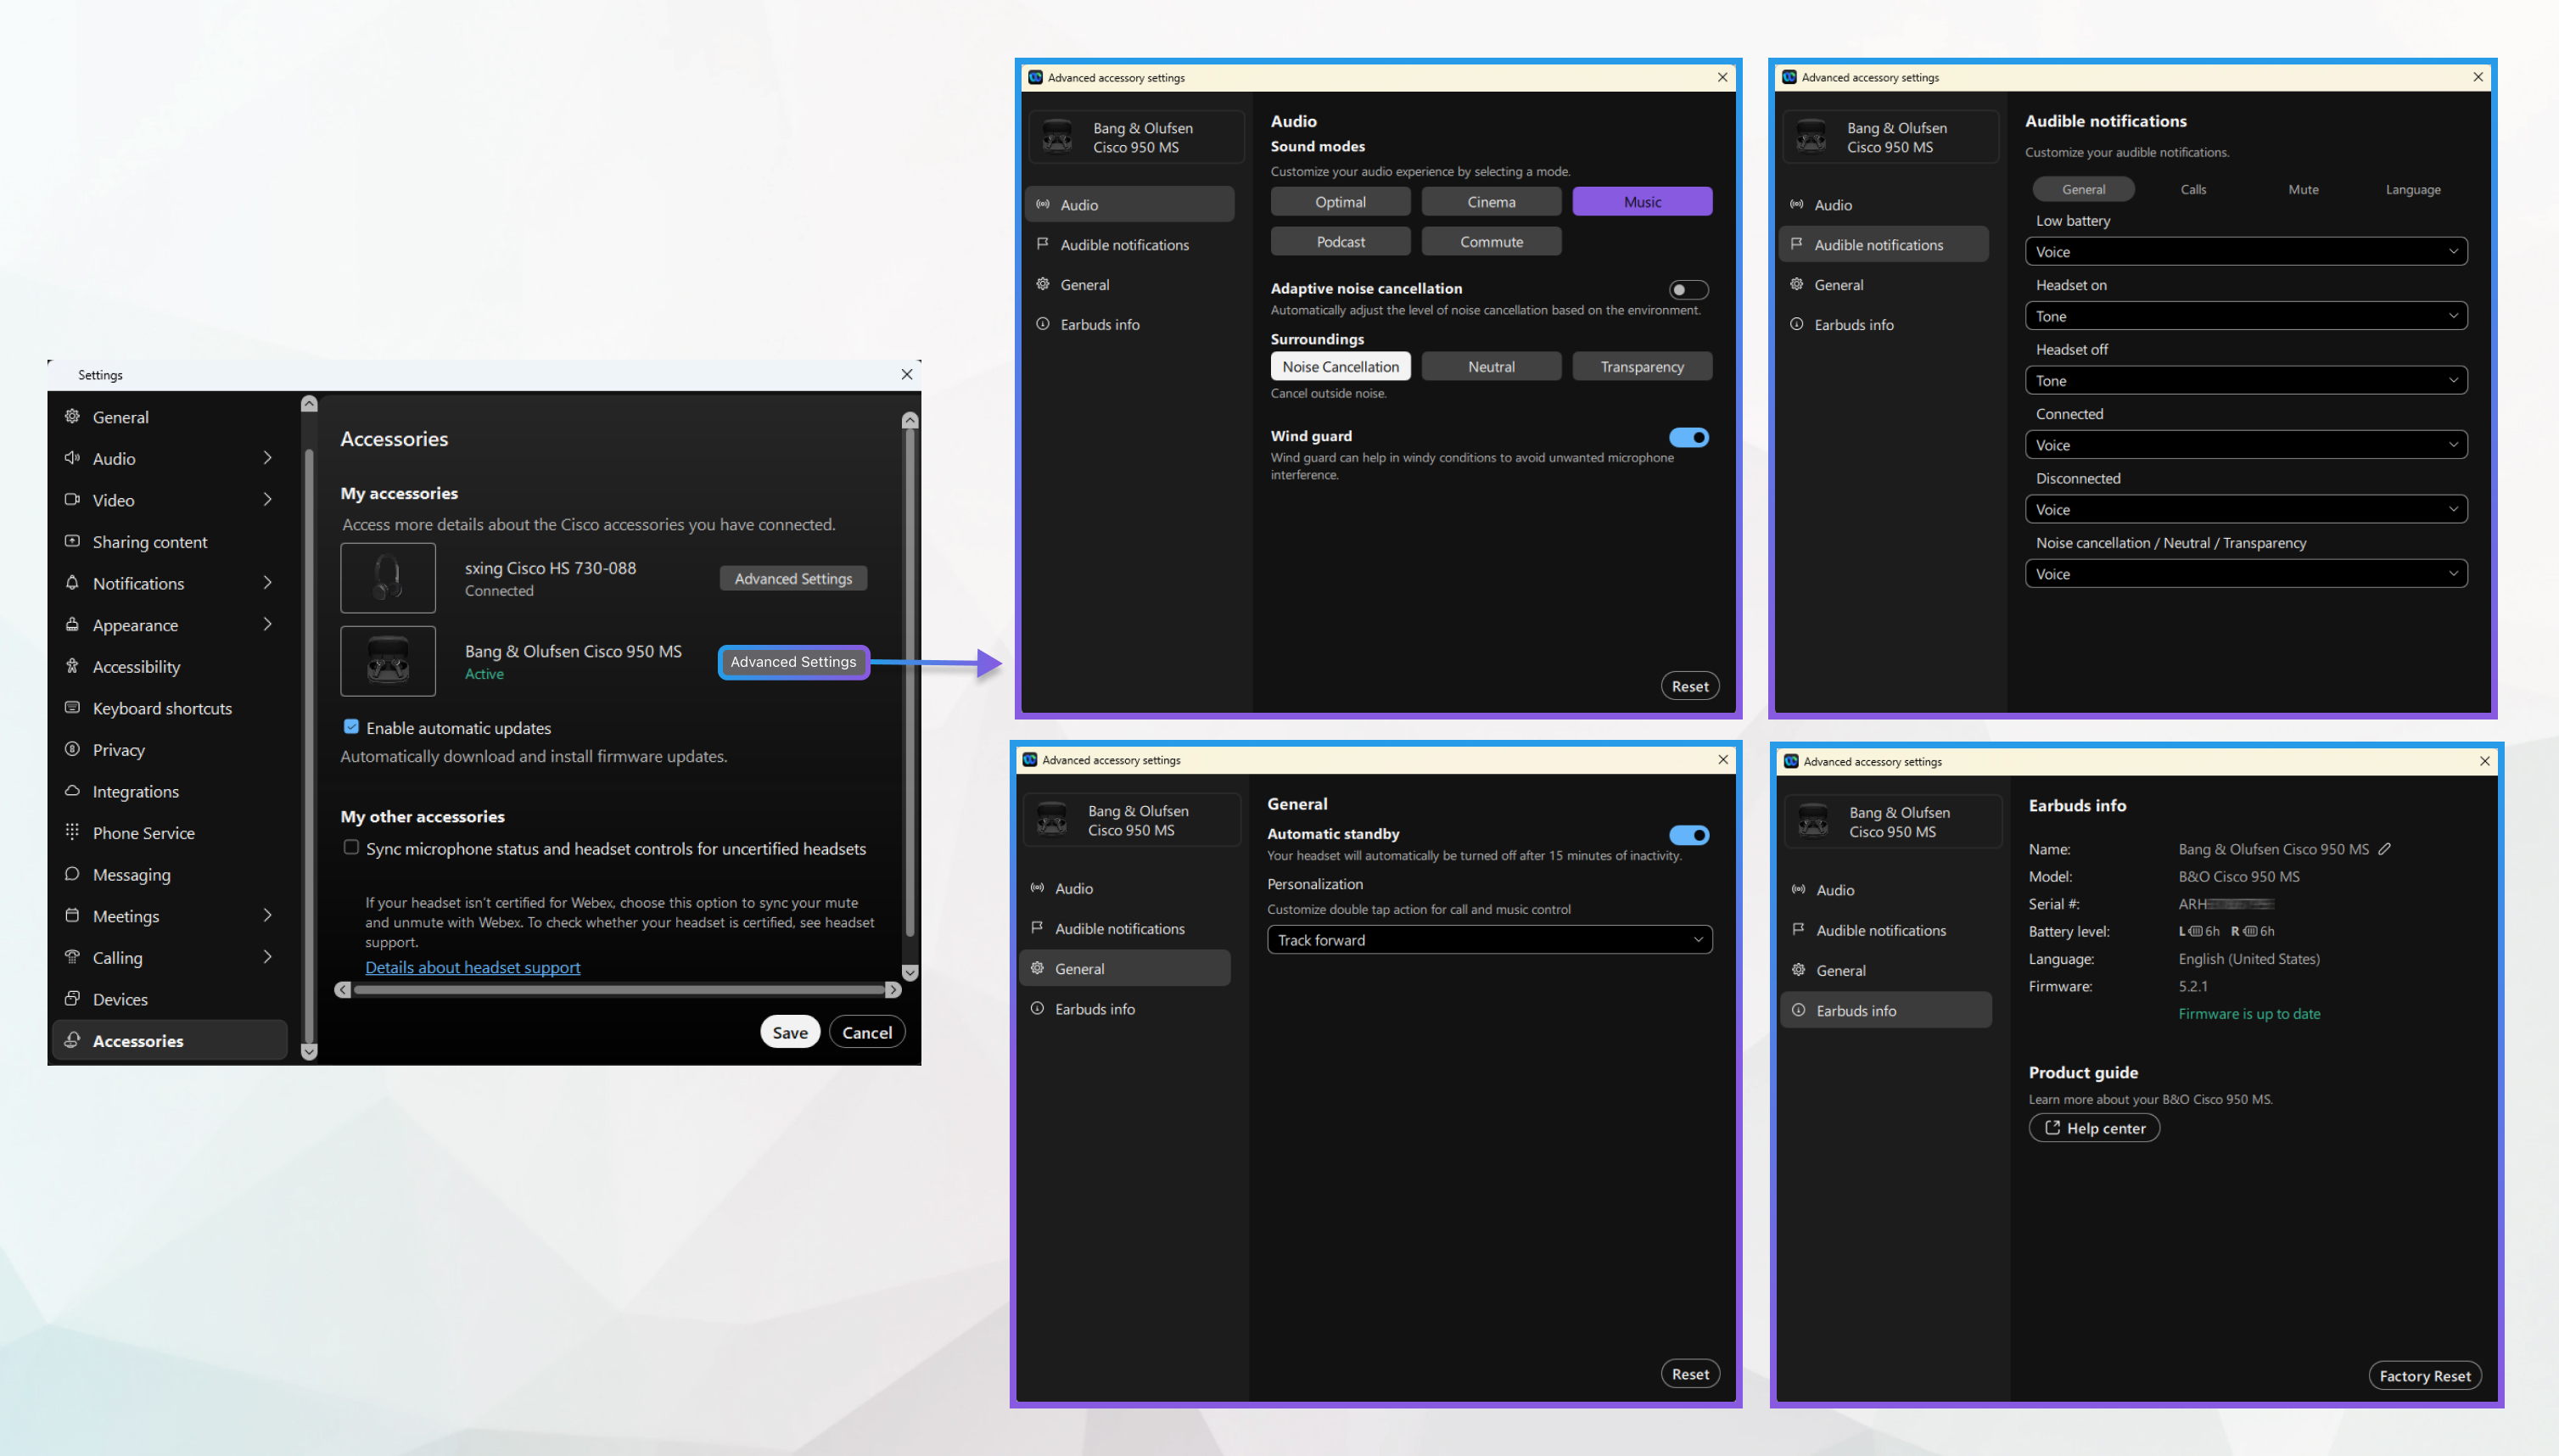Click the Accessibility icon in Settings sidebar
Image resolution: width=2559 pixels, height=1456 pixels.
(x=72, y=666)
